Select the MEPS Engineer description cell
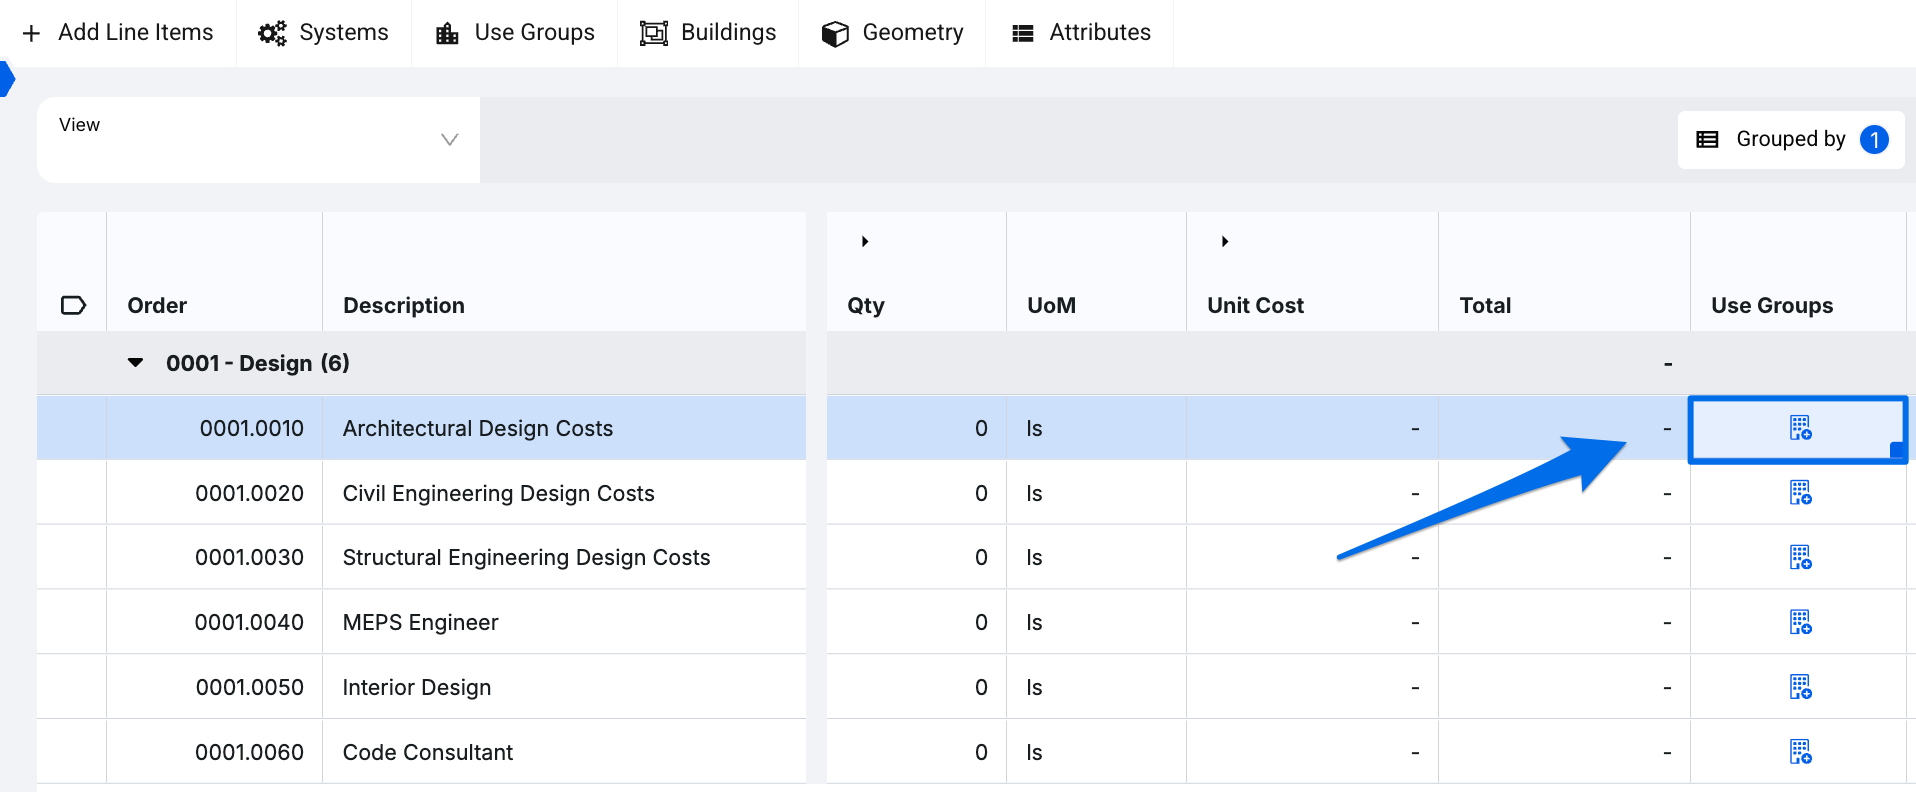This screenshot has height=792, width=1916. coord(564,622)
